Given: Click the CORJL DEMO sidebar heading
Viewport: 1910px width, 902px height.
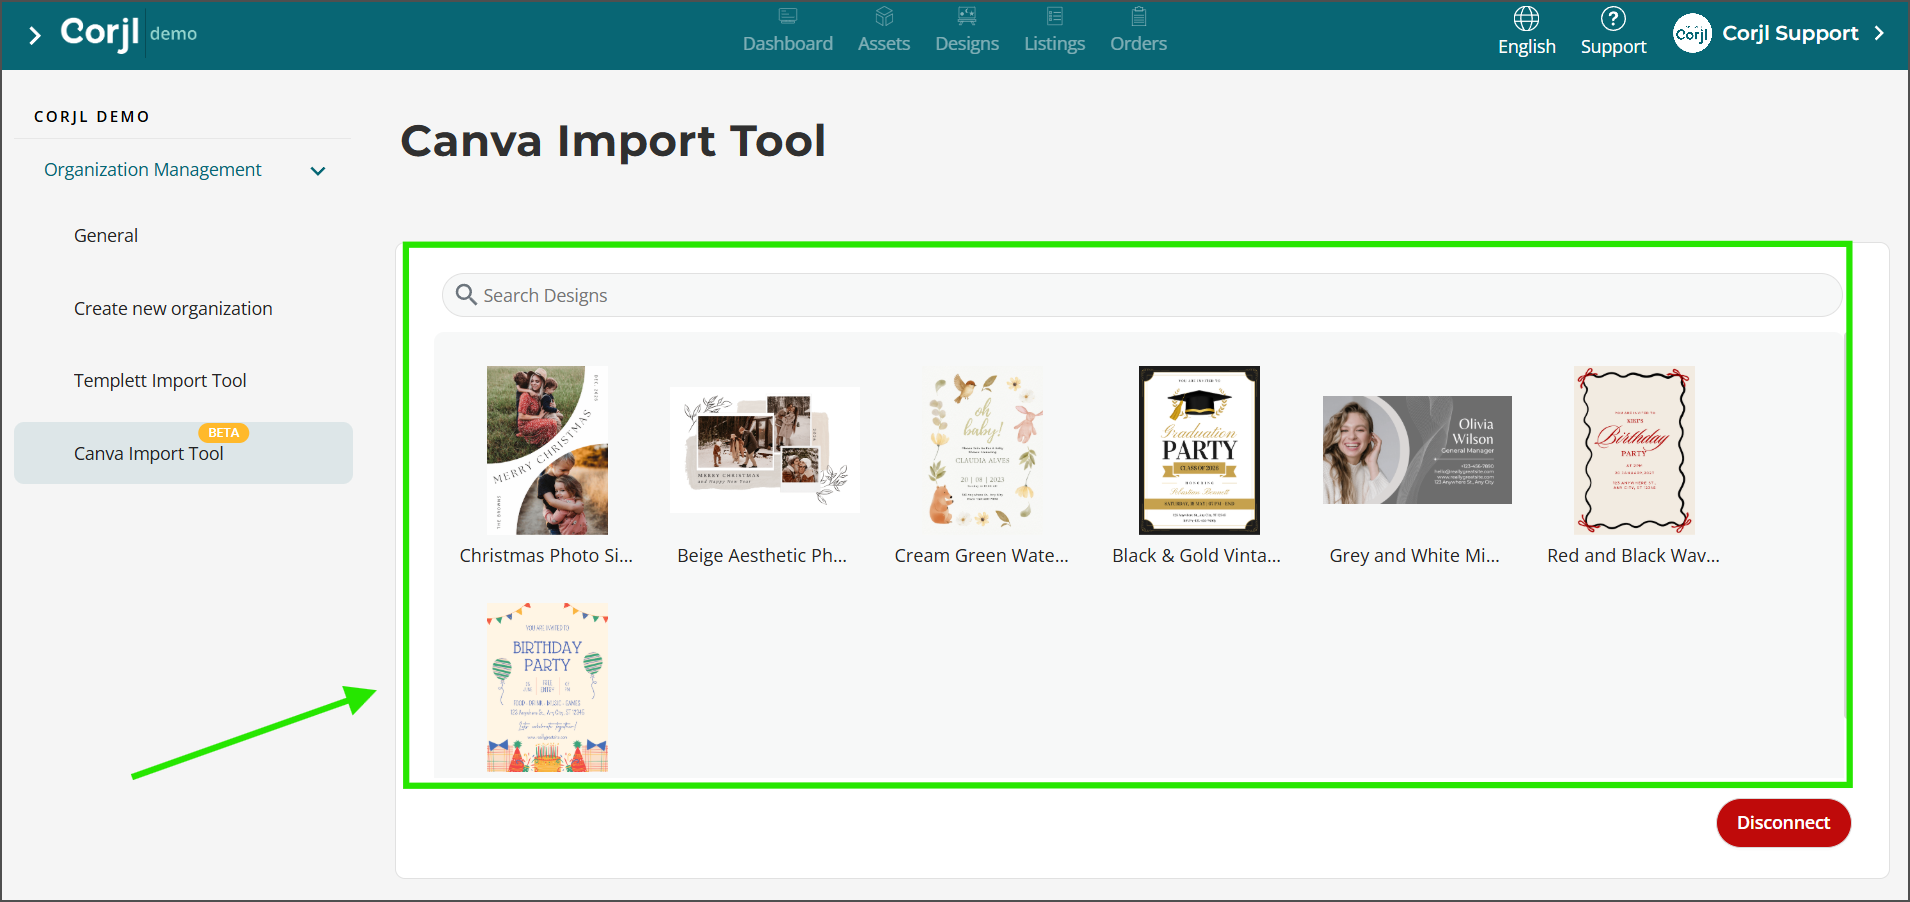Looking at the screenshot, I should pyautogui.click(x=92, y=117).
